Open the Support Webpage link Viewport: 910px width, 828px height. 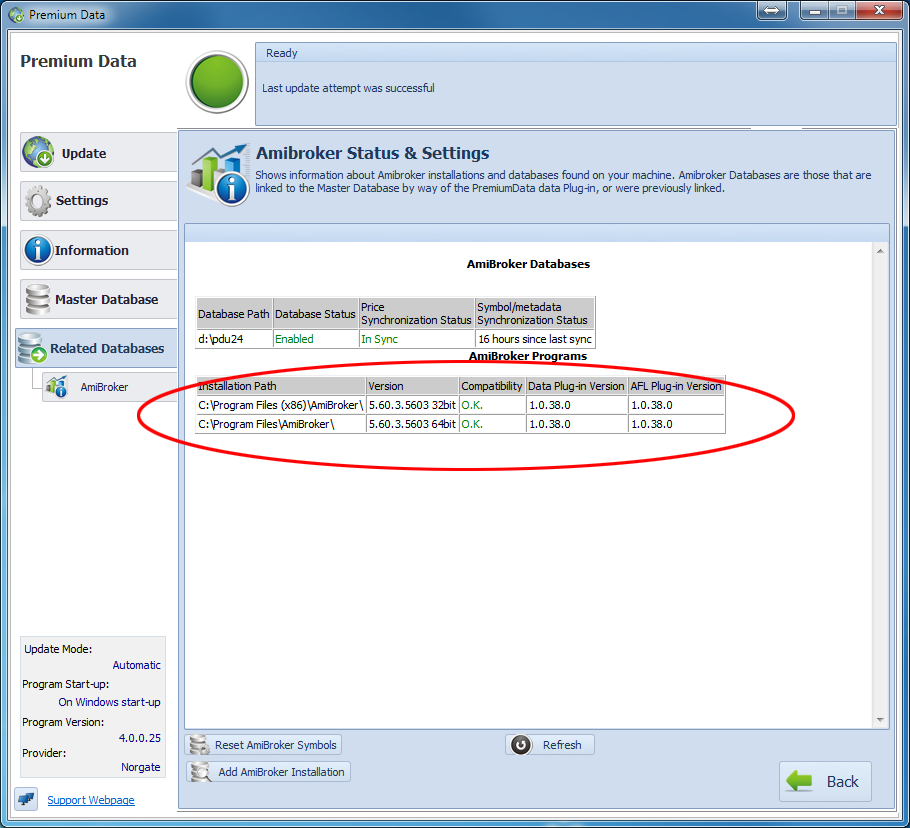point(91,800)
